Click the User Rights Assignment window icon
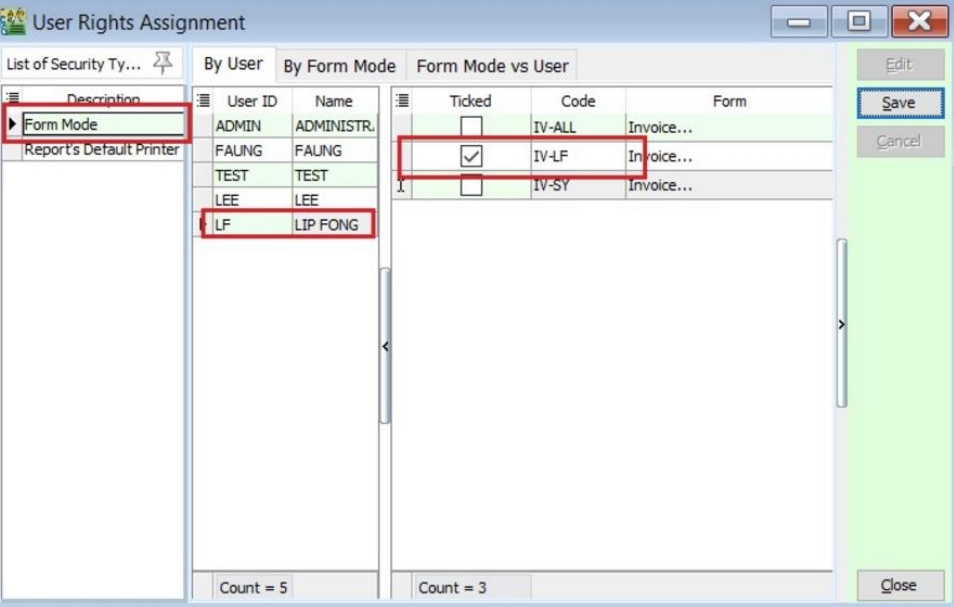The image size is (954, 607). tap(14, 21)
